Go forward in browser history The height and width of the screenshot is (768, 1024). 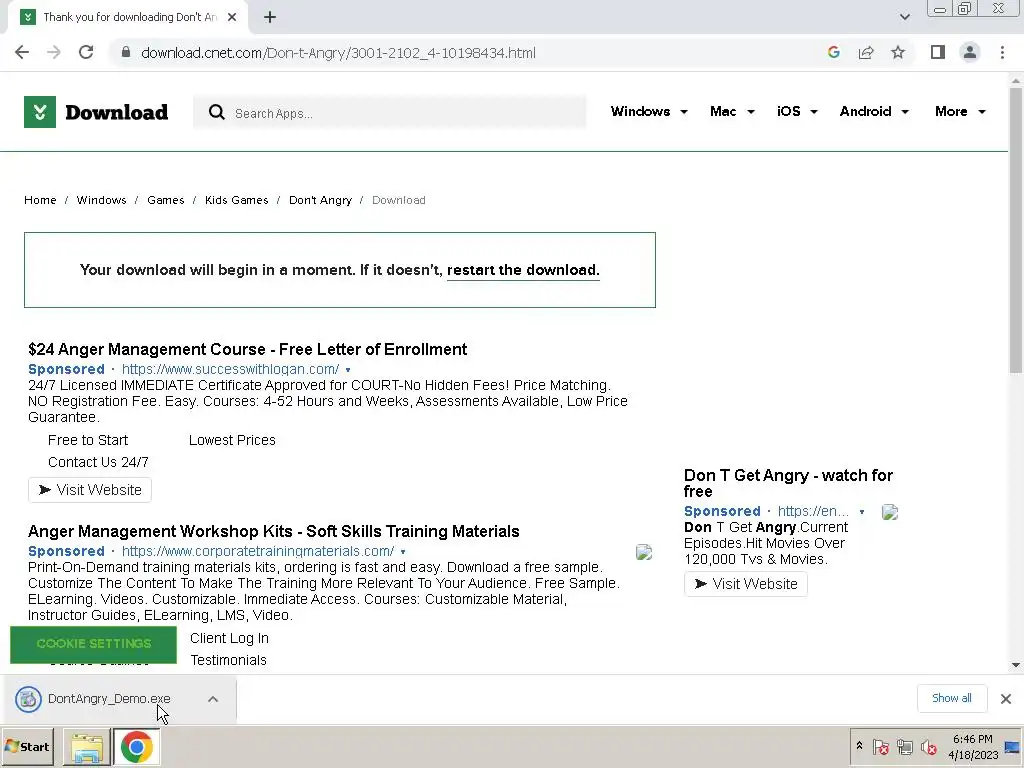(x=54, y=52)
